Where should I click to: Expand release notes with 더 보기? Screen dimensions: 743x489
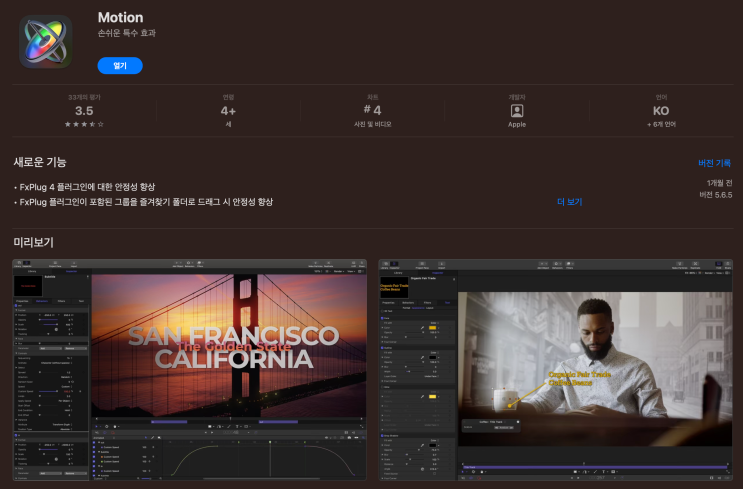pyautogui.click(x=569, y=201)
